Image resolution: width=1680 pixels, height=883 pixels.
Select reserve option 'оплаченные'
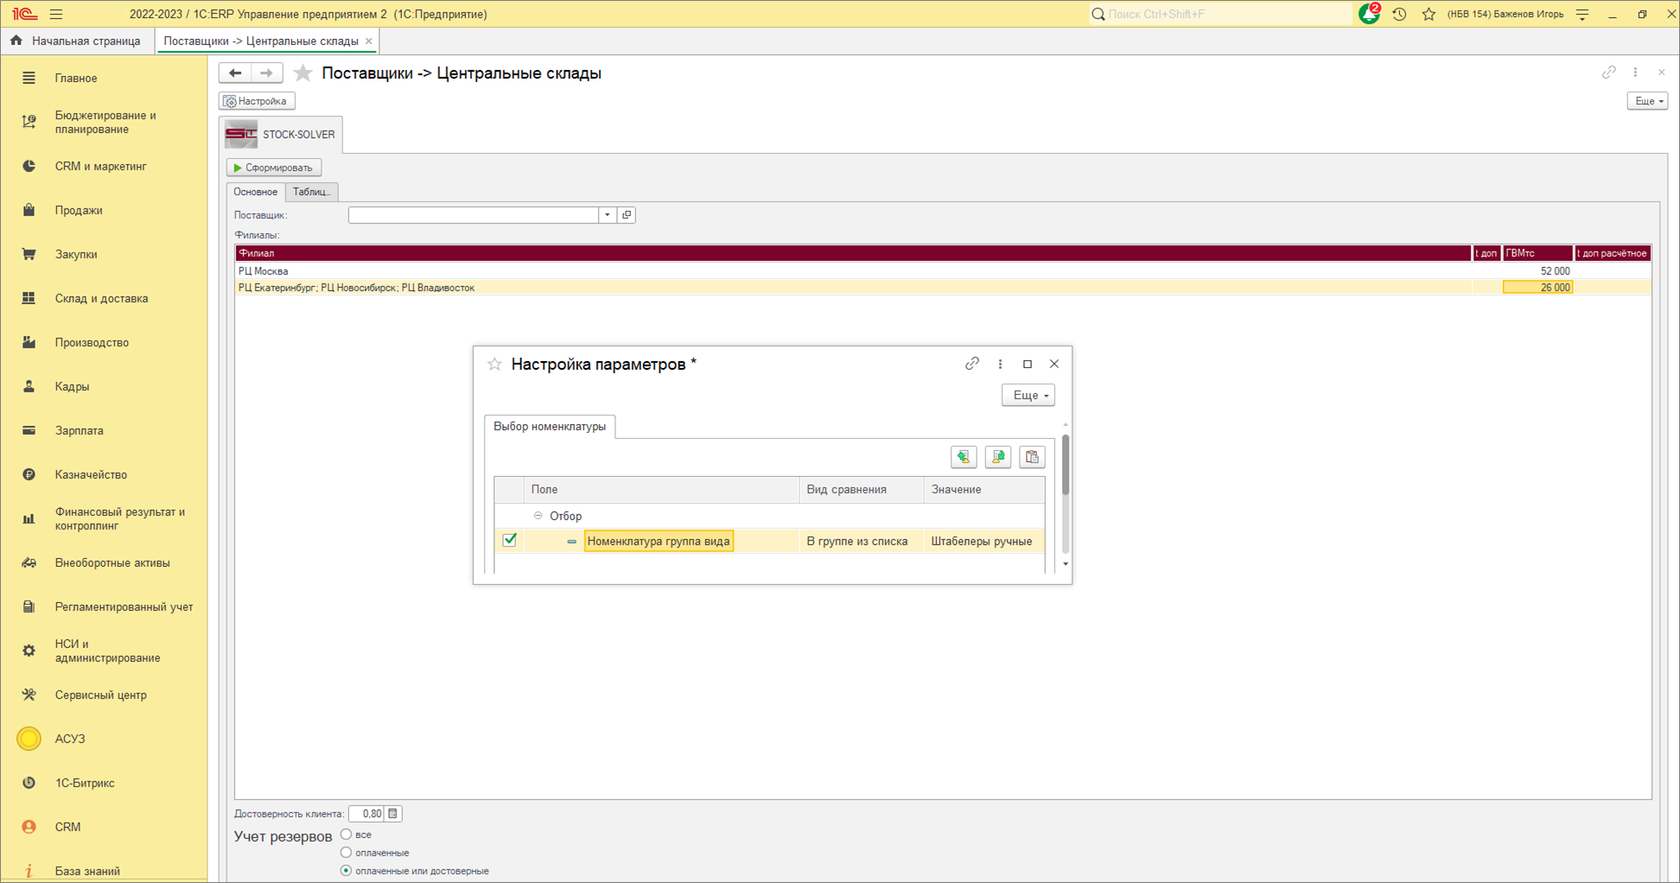[x=346, y=852]
